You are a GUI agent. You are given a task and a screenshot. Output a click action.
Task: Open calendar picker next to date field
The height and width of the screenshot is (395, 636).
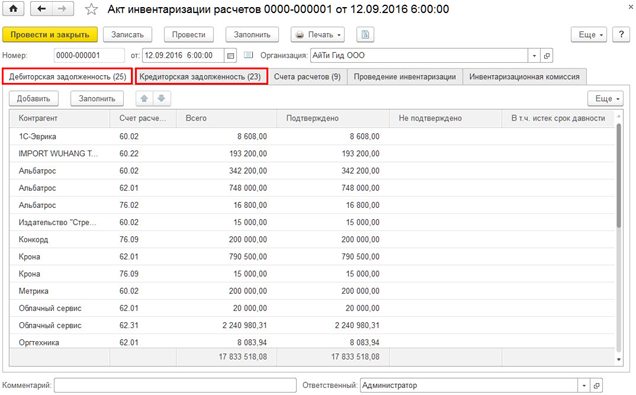[230, 56]
